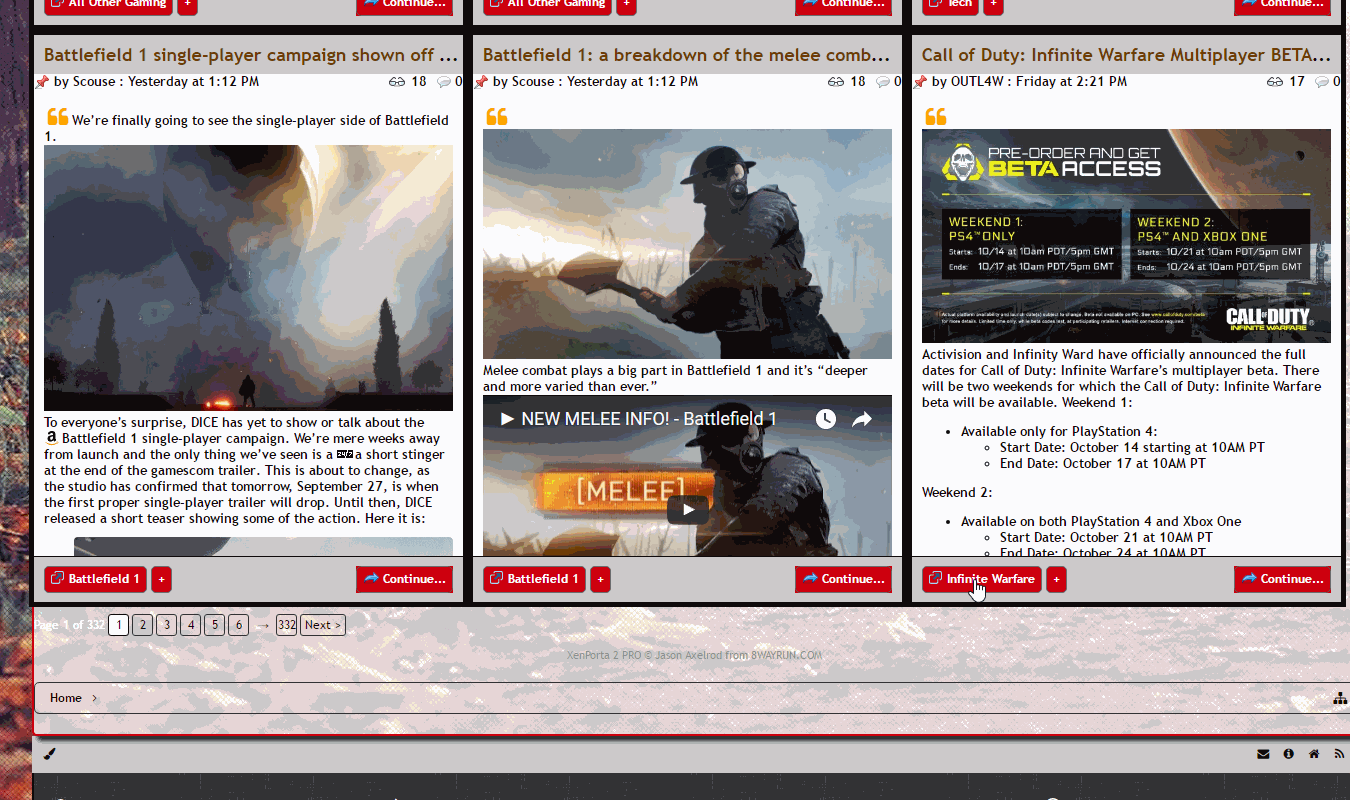Click 'Available on both PlayStation 4 and Xbox One' line
This screenshot has height=800, width=1350.
pyautogui.click(x=1101, y=521)
